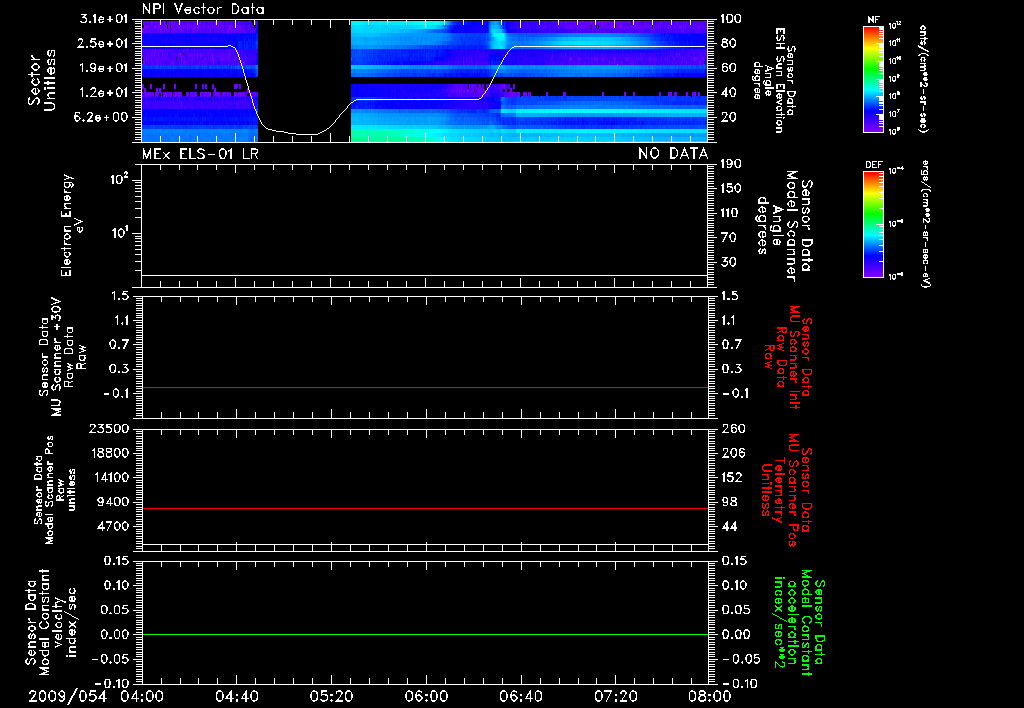Select the 'NPI Vector Data' panel title
Image resolution: width=1024 pixels, height=708 pixels.
(203, 9)
